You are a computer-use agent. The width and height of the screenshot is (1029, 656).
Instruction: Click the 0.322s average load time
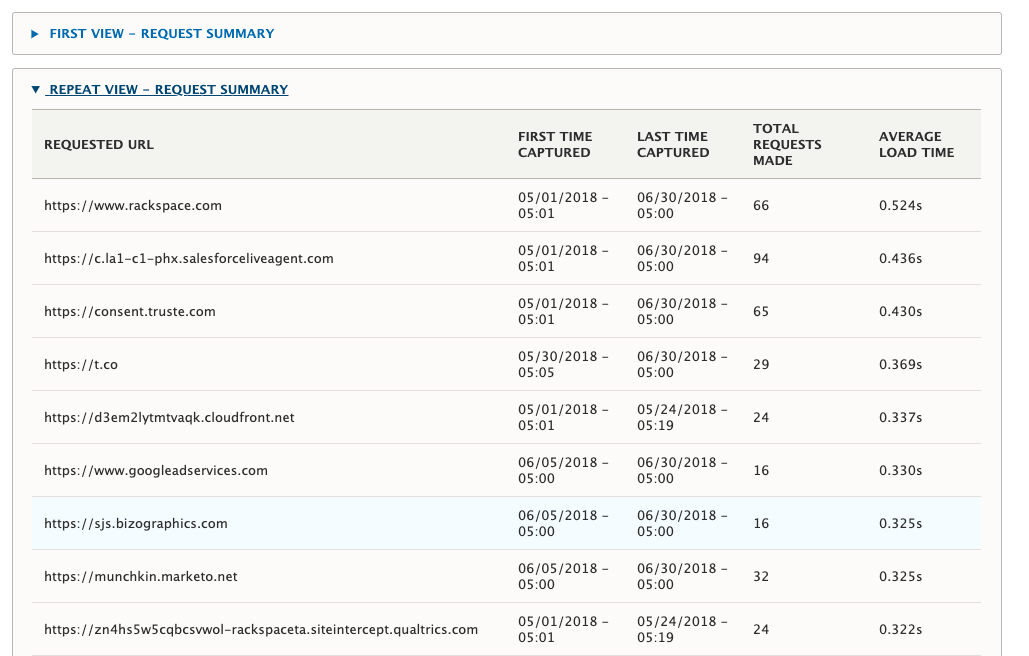point(900,630)
